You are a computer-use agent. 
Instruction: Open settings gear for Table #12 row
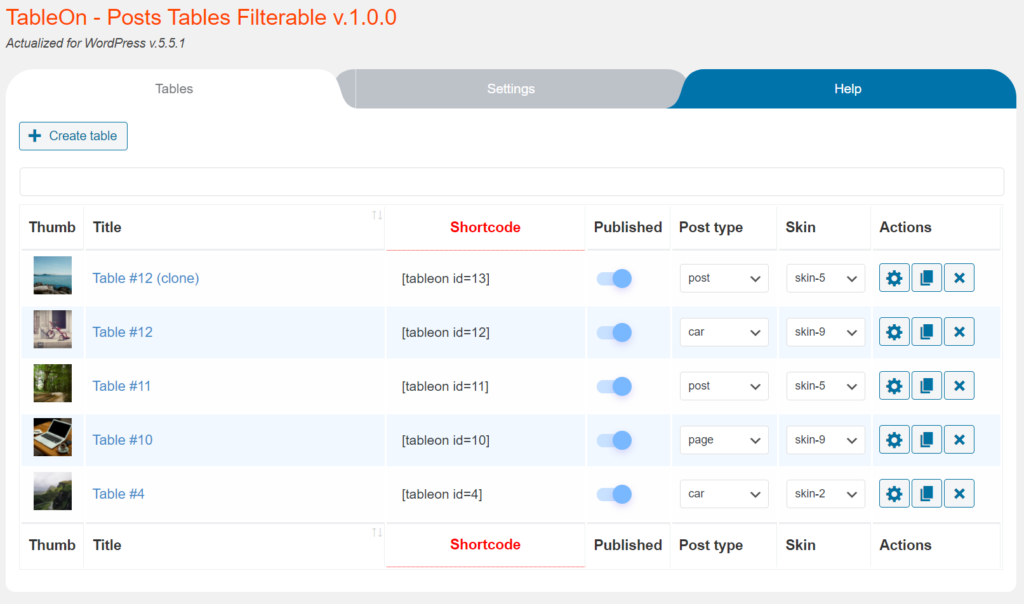[x=893, y=332]
